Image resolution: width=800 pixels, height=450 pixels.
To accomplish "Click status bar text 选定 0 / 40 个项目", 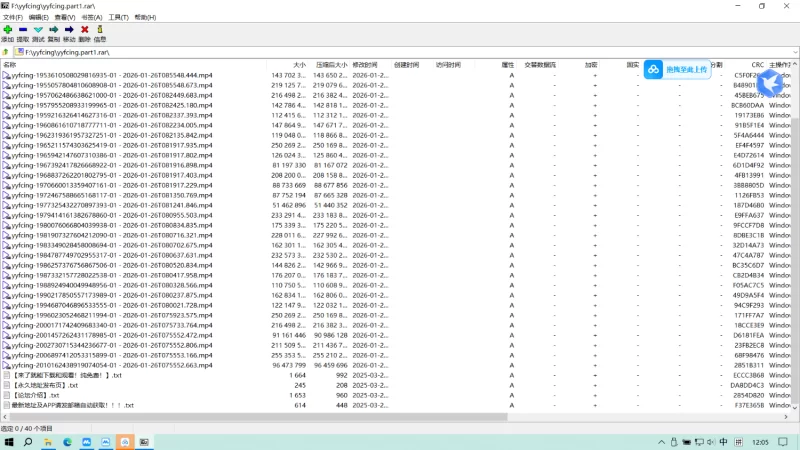I will (x=27, y=429).
